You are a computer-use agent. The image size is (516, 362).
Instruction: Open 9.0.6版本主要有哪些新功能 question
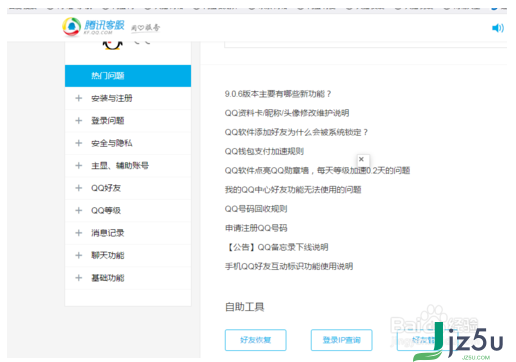[x=278, y=94]
